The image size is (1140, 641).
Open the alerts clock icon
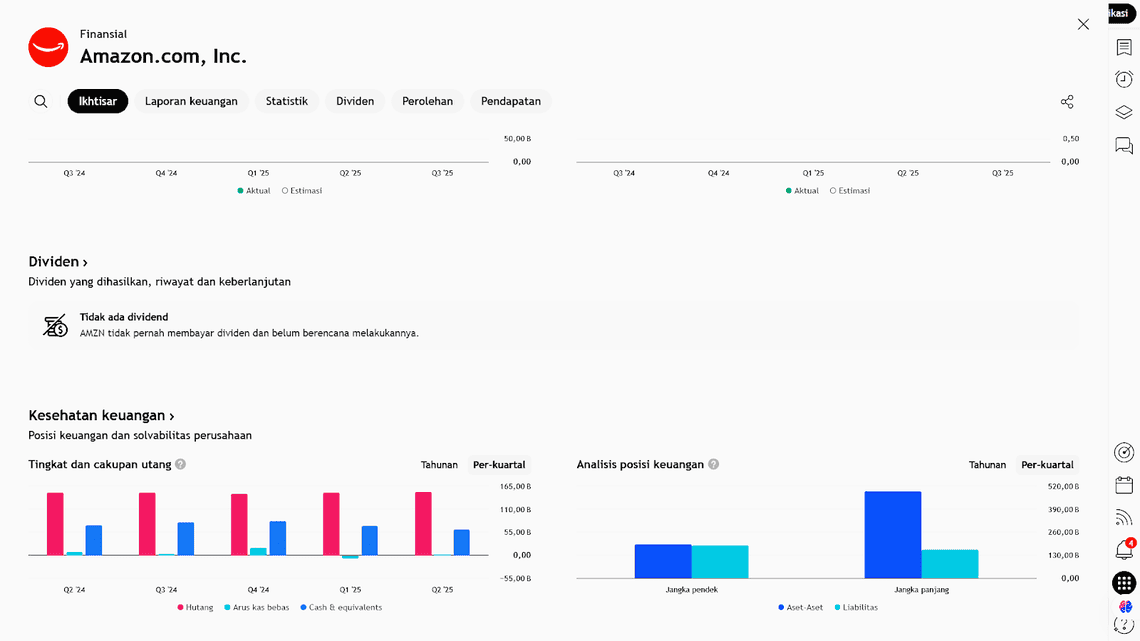[1124, 79]
